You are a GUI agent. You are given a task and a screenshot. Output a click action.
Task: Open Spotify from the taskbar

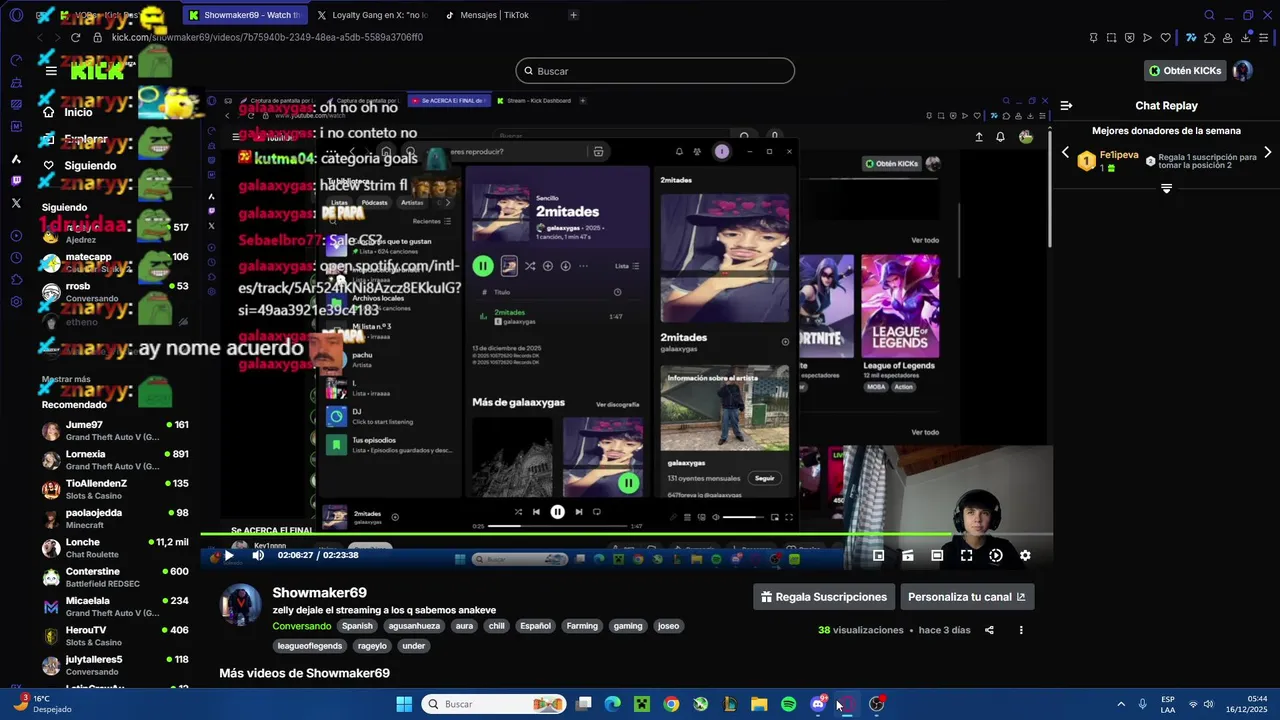tap(788, 704)
